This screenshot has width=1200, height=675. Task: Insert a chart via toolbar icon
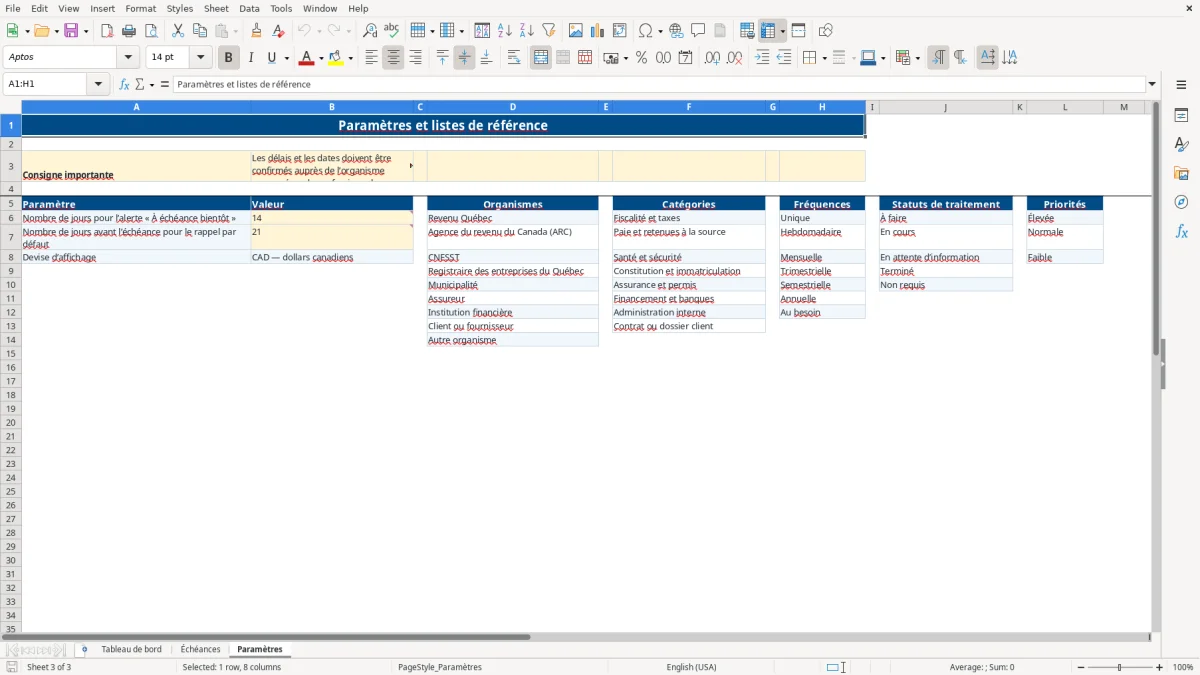click(598, 31)
